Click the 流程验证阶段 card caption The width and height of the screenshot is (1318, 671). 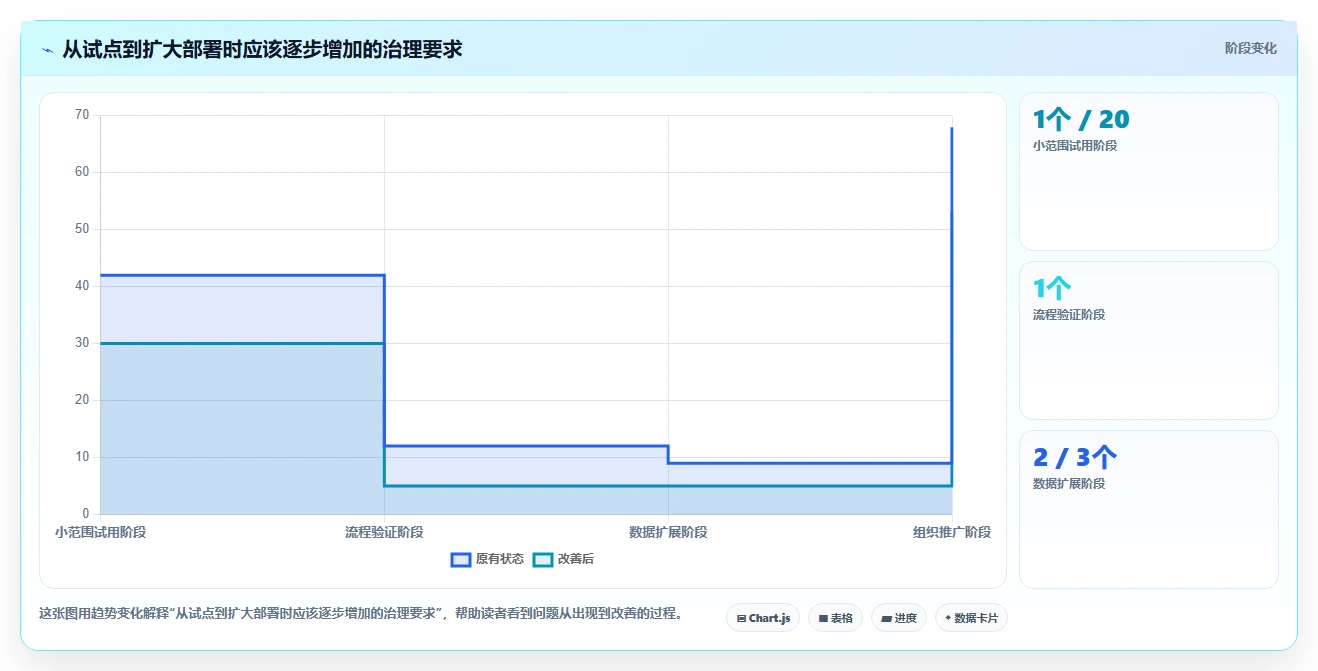1069,315
